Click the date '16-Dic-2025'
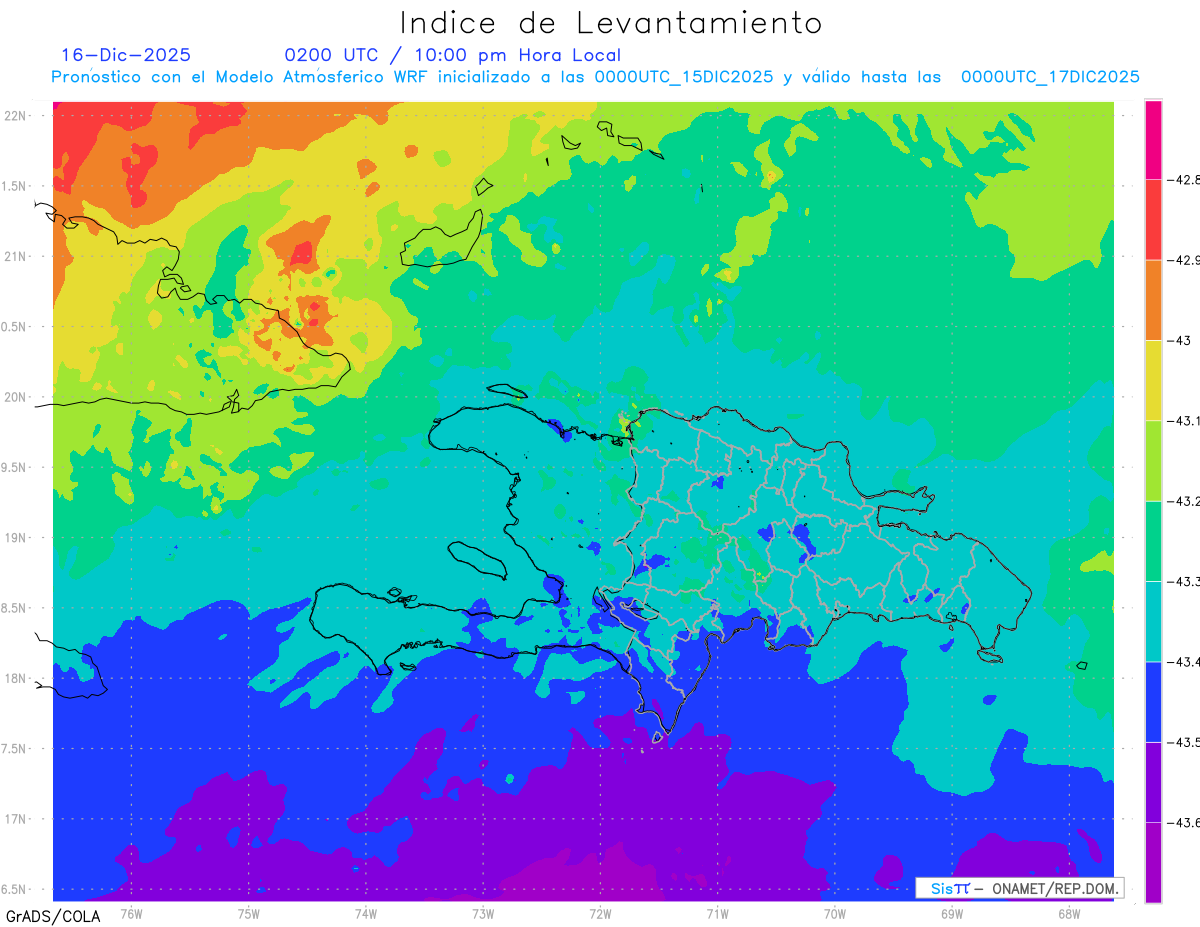1200x927 pixels. click(x=126, y=55)
